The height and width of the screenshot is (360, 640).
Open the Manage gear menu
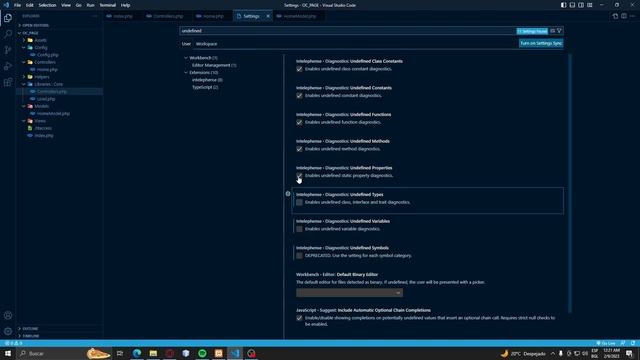(8, 331)
